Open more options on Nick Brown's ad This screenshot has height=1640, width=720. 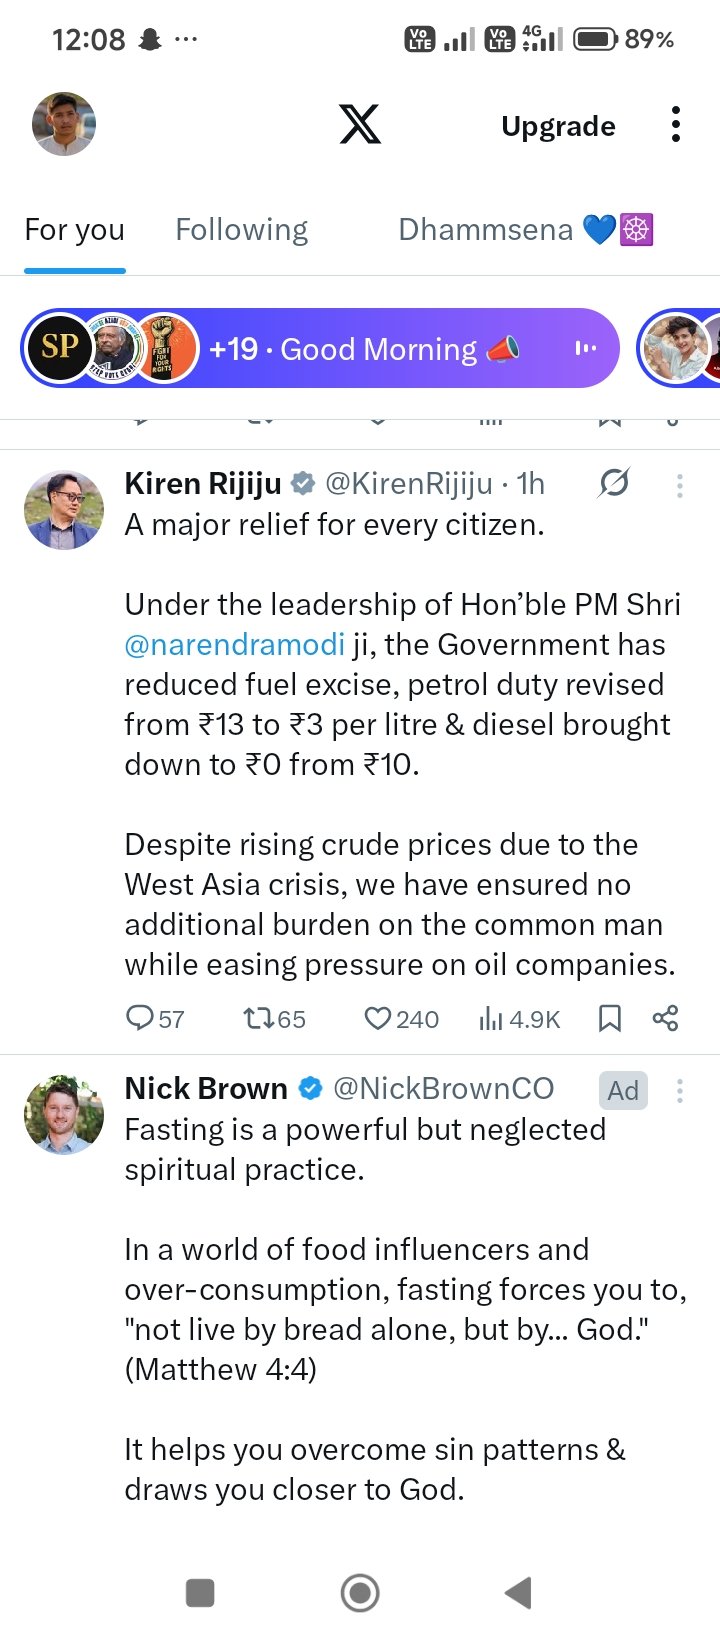[x=680, y=1090]
